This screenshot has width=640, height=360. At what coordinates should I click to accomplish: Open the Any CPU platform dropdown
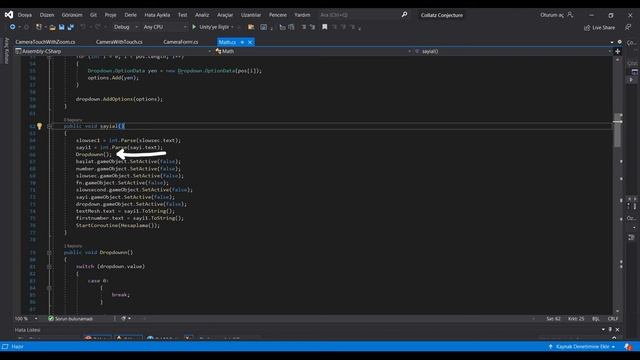pos(164,27)
